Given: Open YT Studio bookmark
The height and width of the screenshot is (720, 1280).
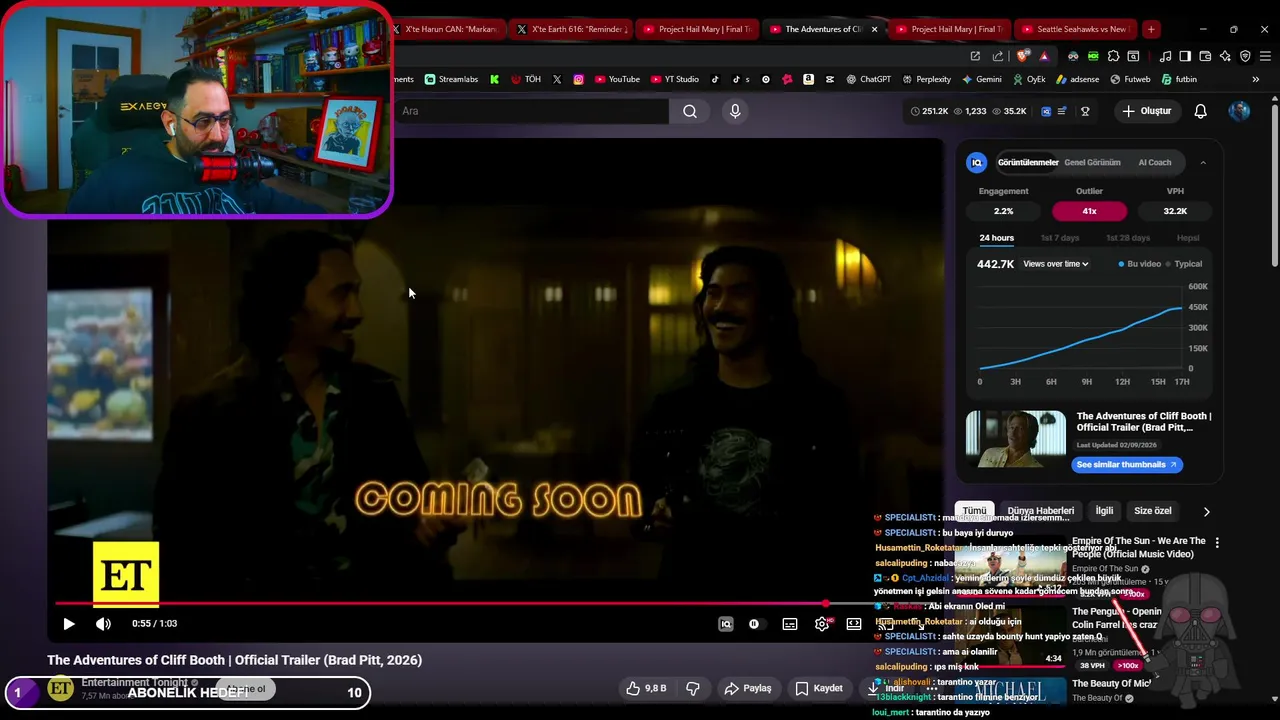Looking at the screenshot, I should click(x=675, y=79).
